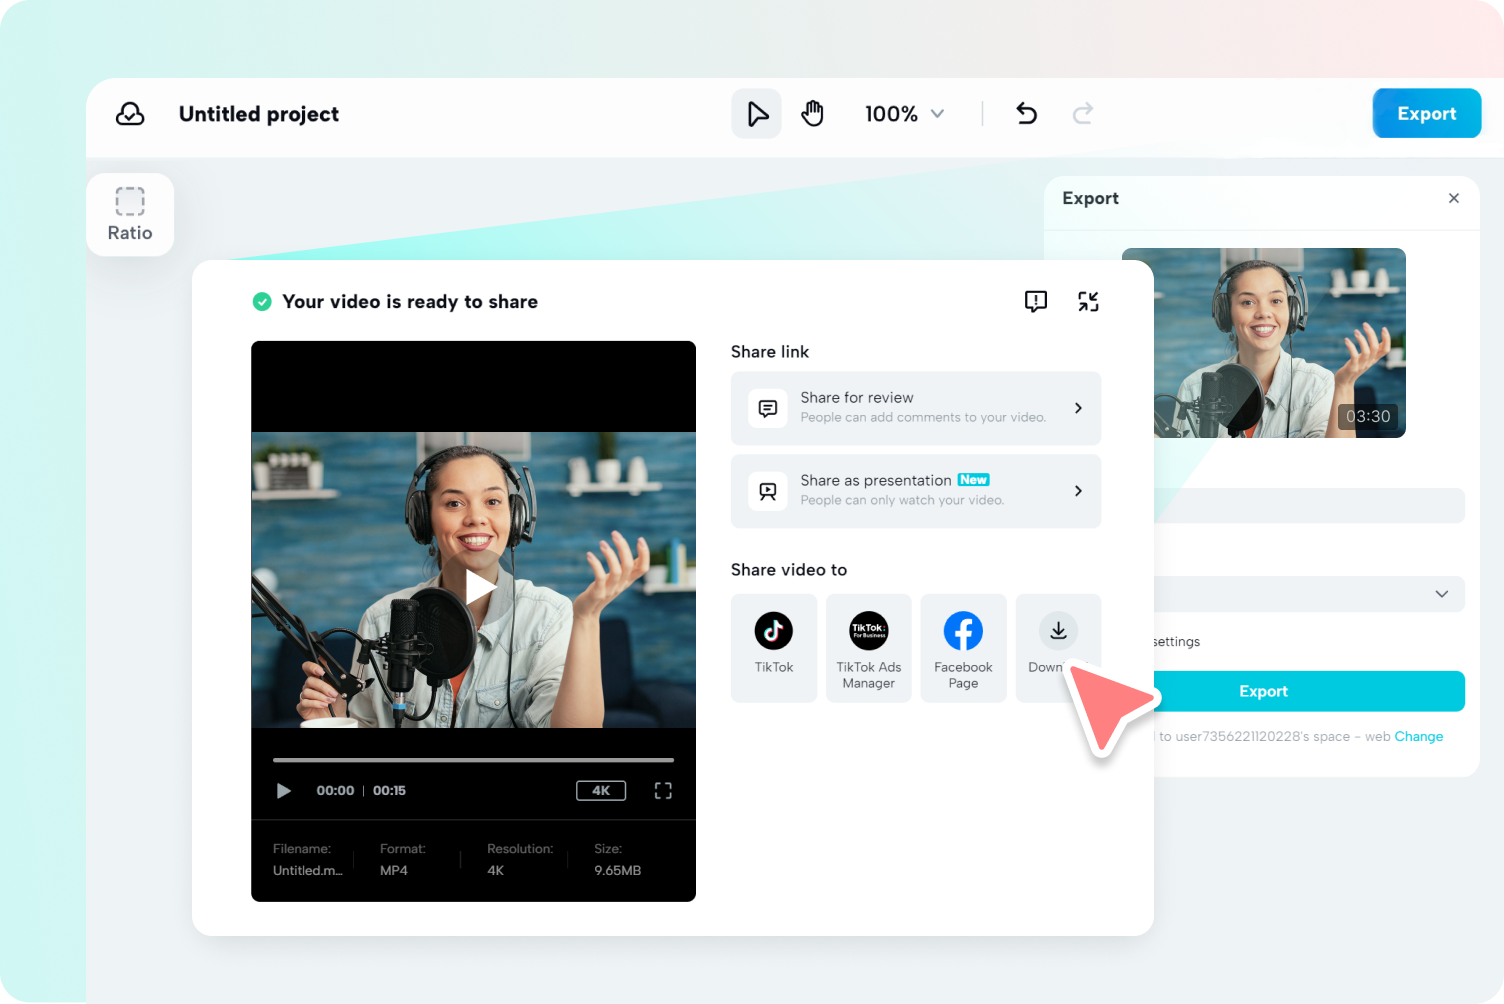Viewport: 1504px width, 1004px height.
Task: Click the New badge on presentation
Action: coord(974,480)
